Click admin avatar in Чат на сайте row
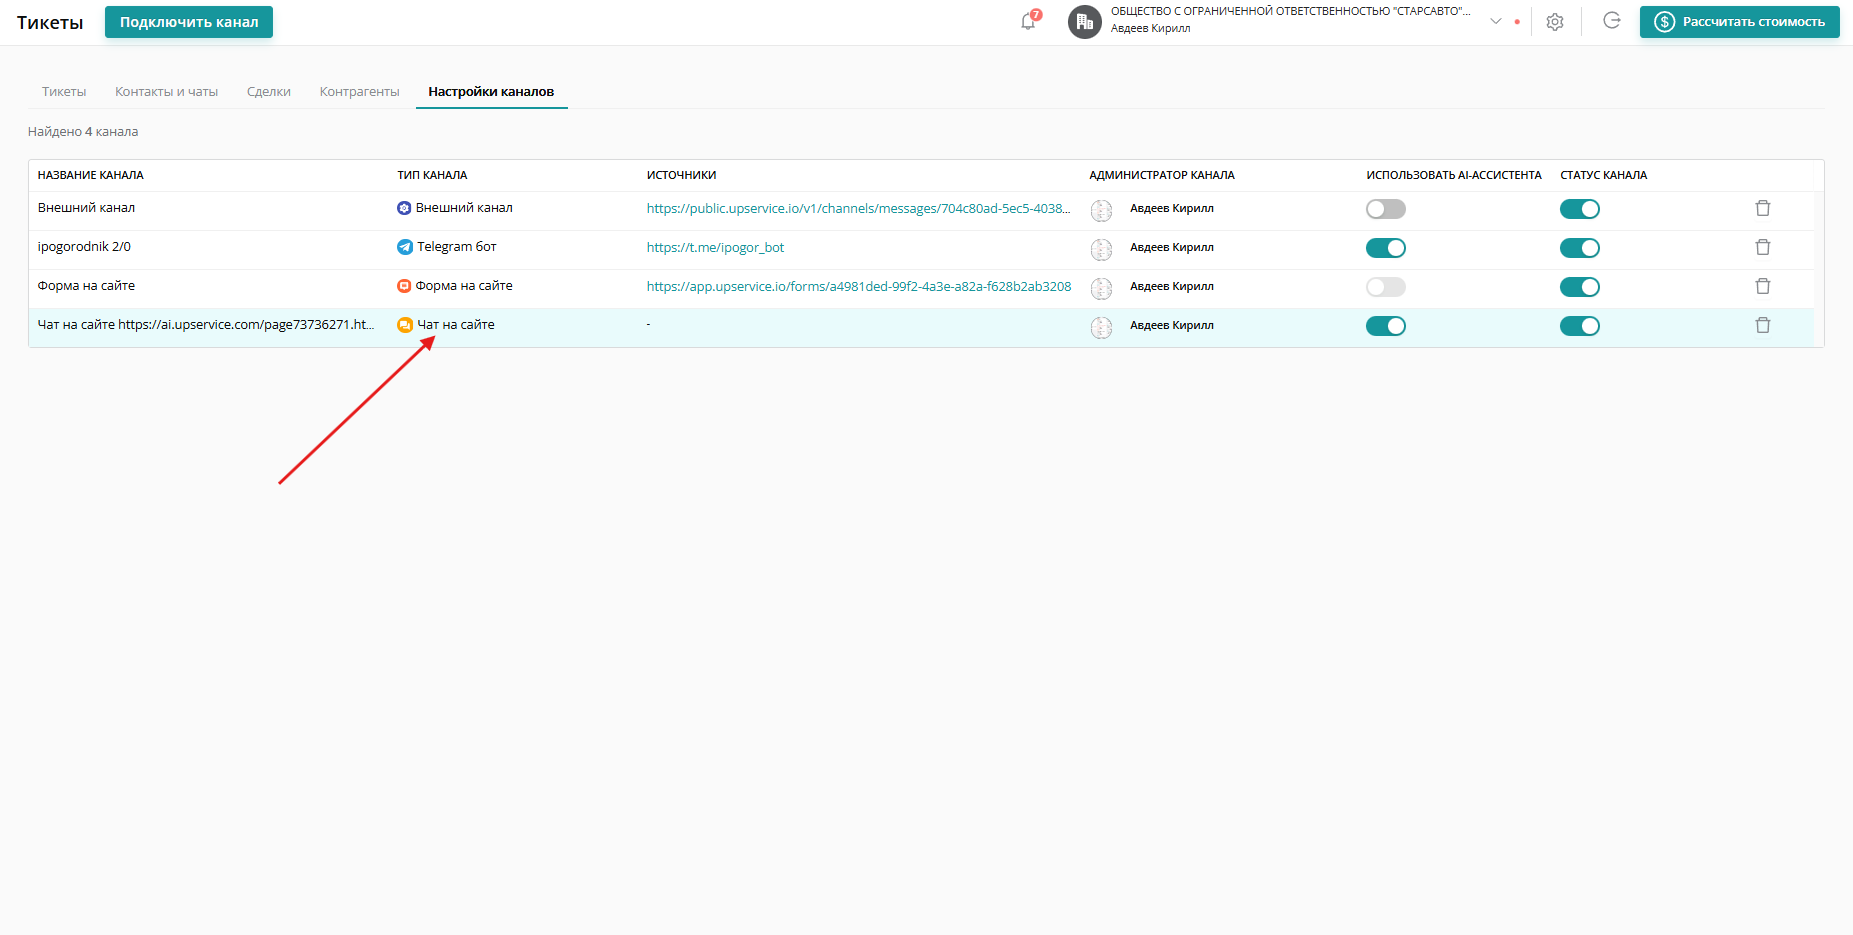This screenshot has height=935, width=1853. click(1101, 327)
